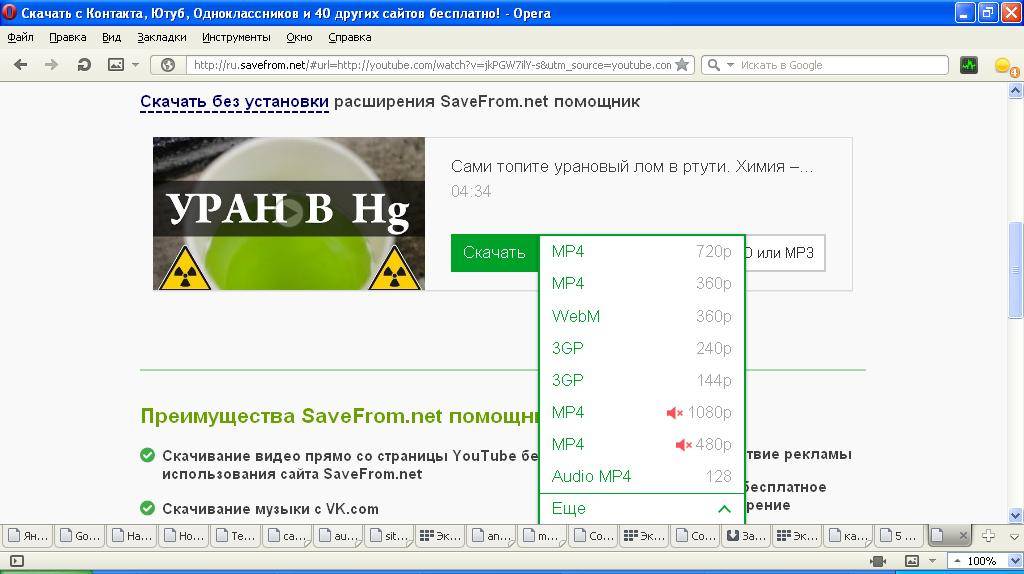Choose MP4 360p download option
The height and width of the screenshot is (574, 1024).
pos(641,283)
